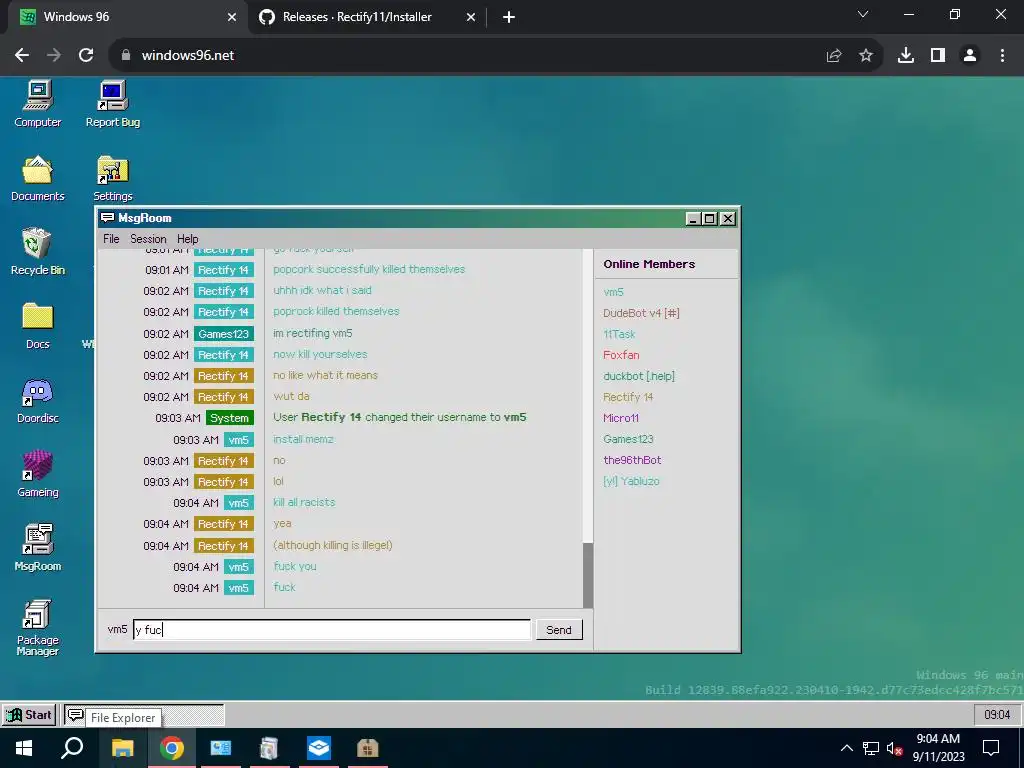
Task: Select DudeBot v4 [#] member
Action: point(641,313)
